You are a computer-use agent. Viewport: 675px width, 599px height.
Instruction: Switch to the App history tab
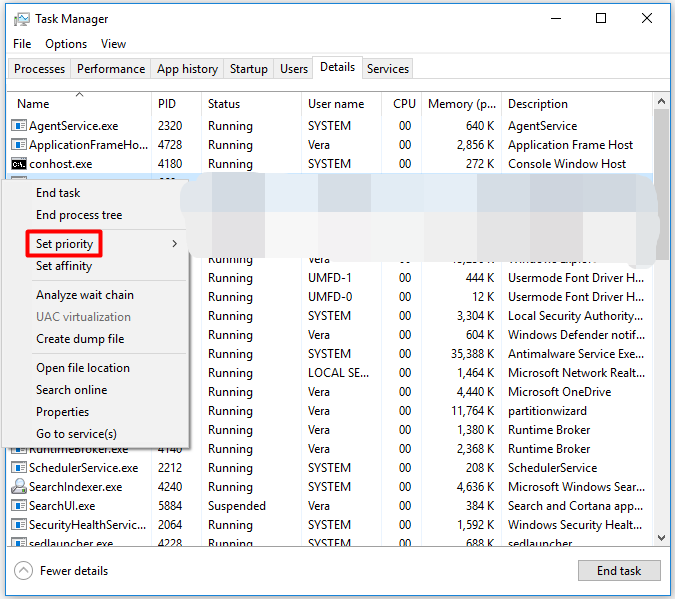coord(187,69)
